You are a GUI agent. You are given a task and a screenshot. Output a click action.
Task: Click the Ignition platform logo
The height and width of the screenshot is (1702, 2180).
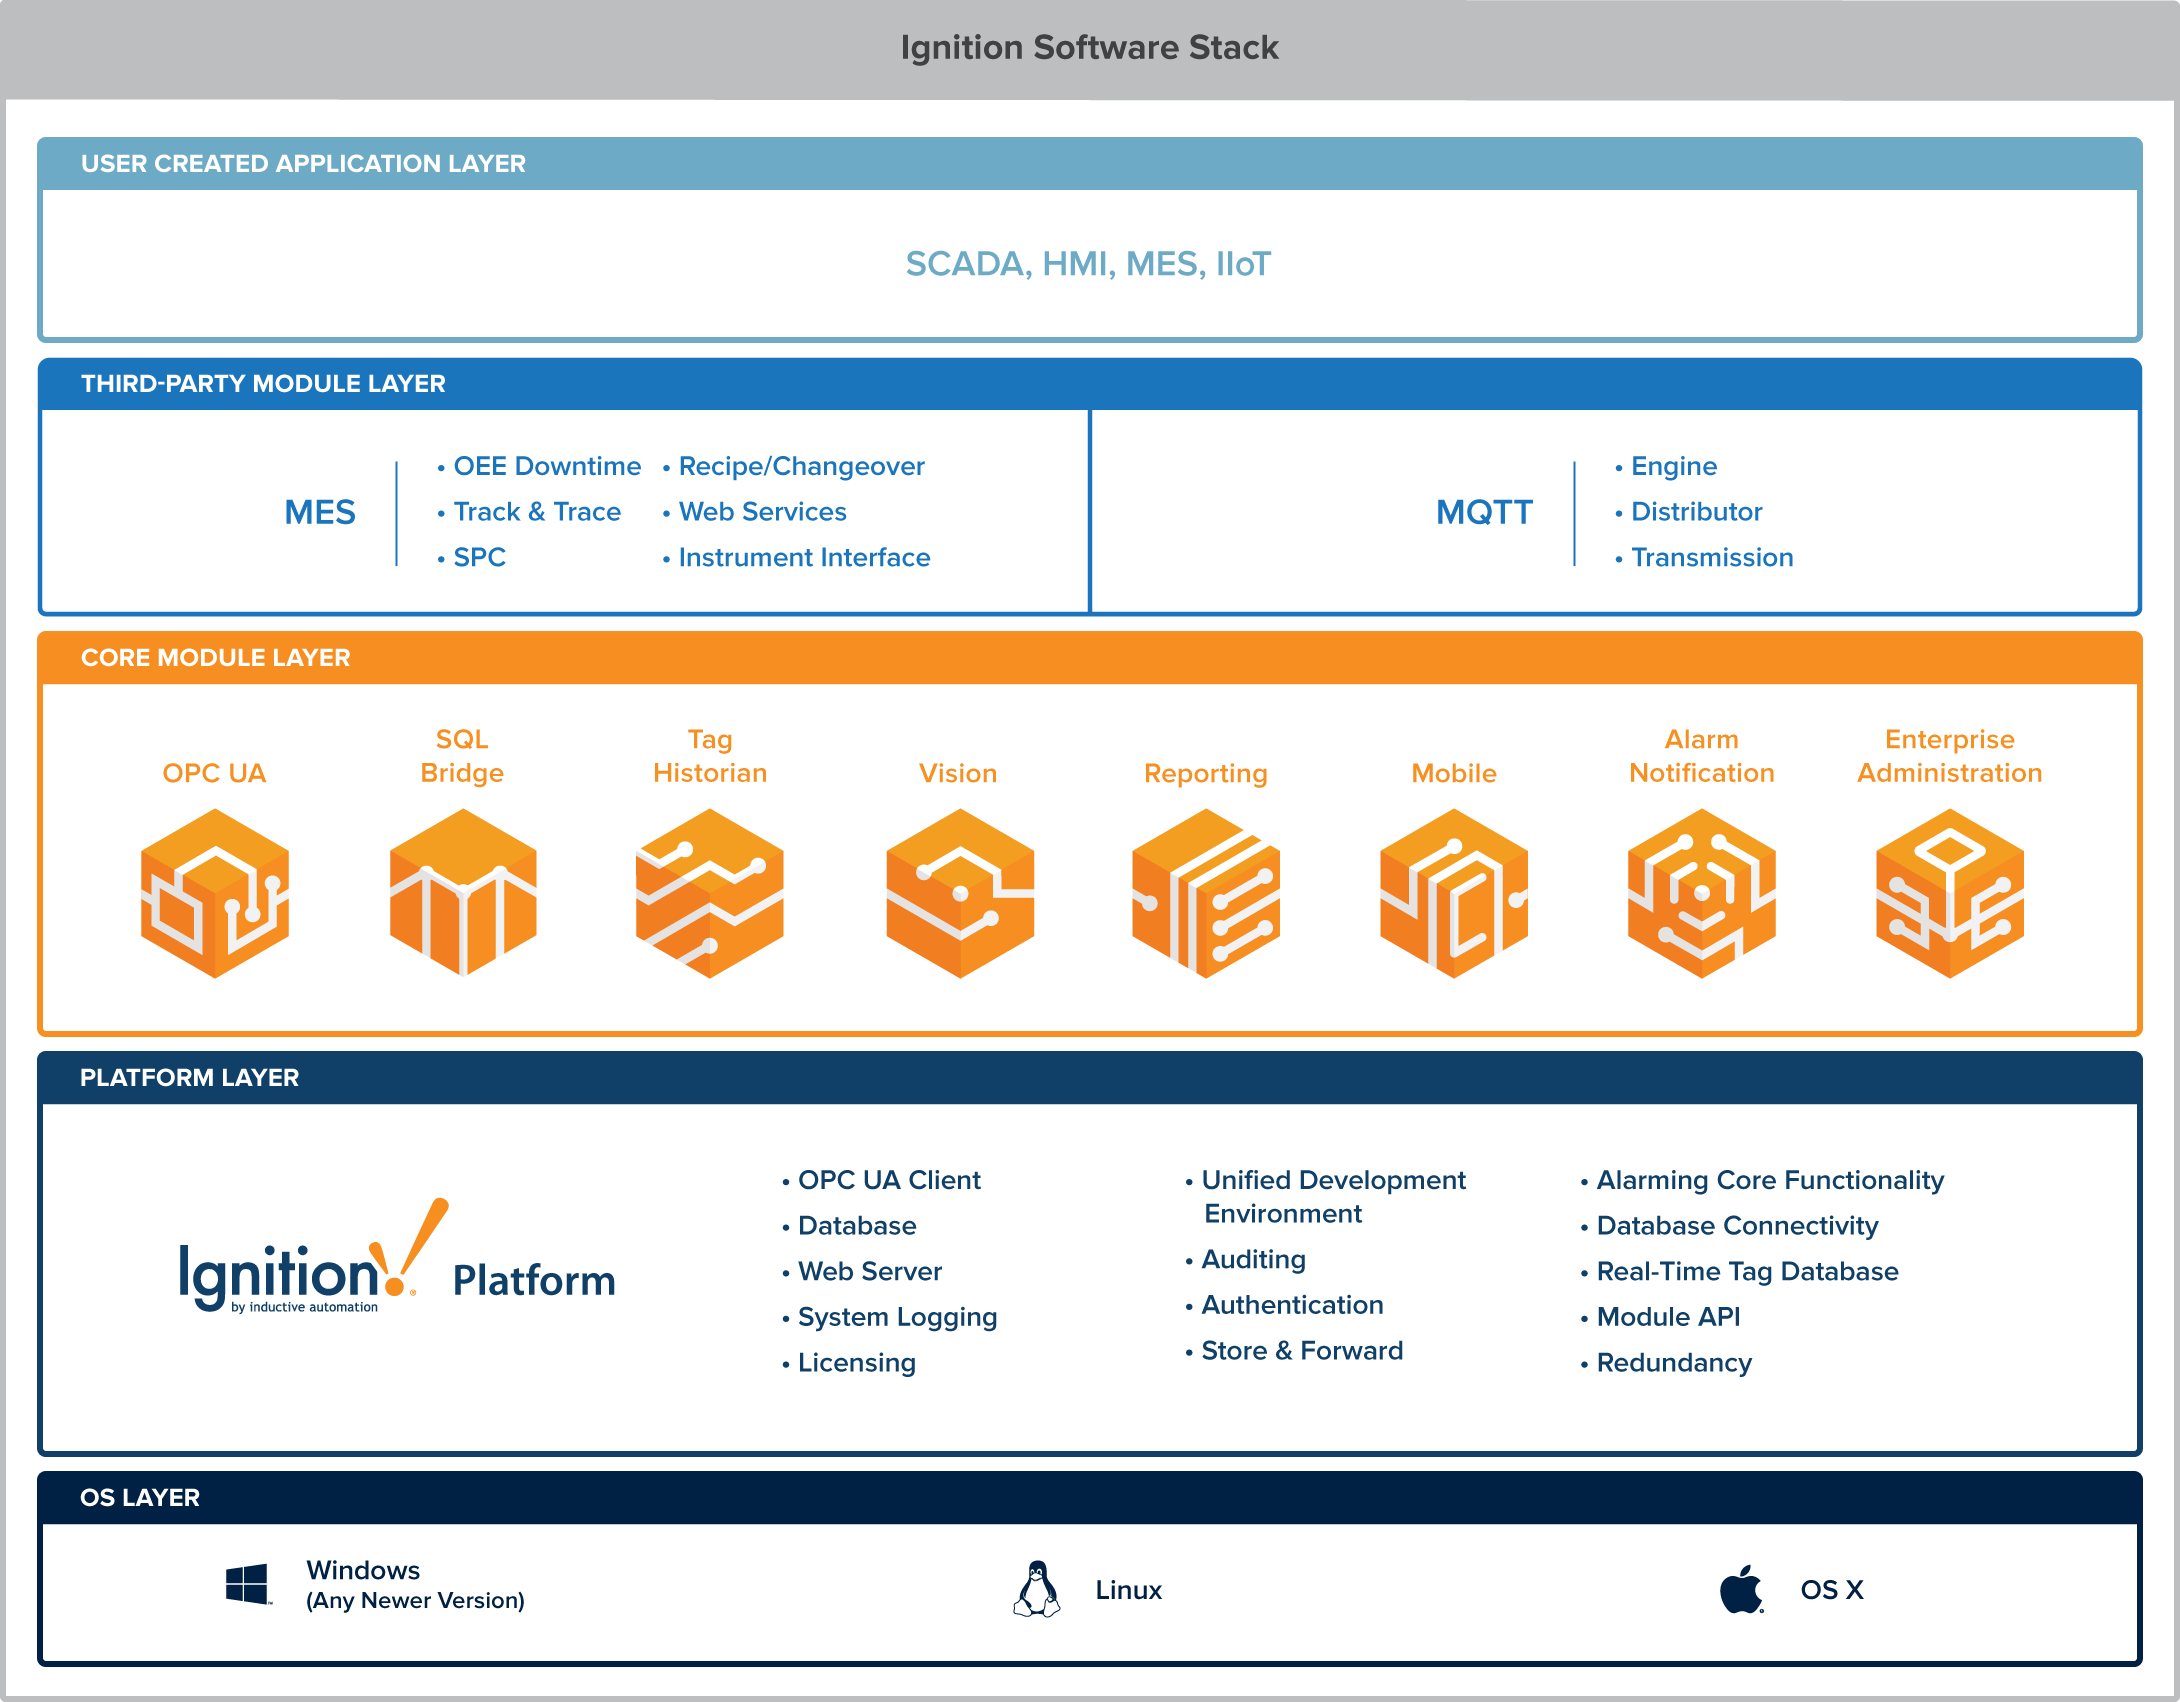tap(313, 1257)
